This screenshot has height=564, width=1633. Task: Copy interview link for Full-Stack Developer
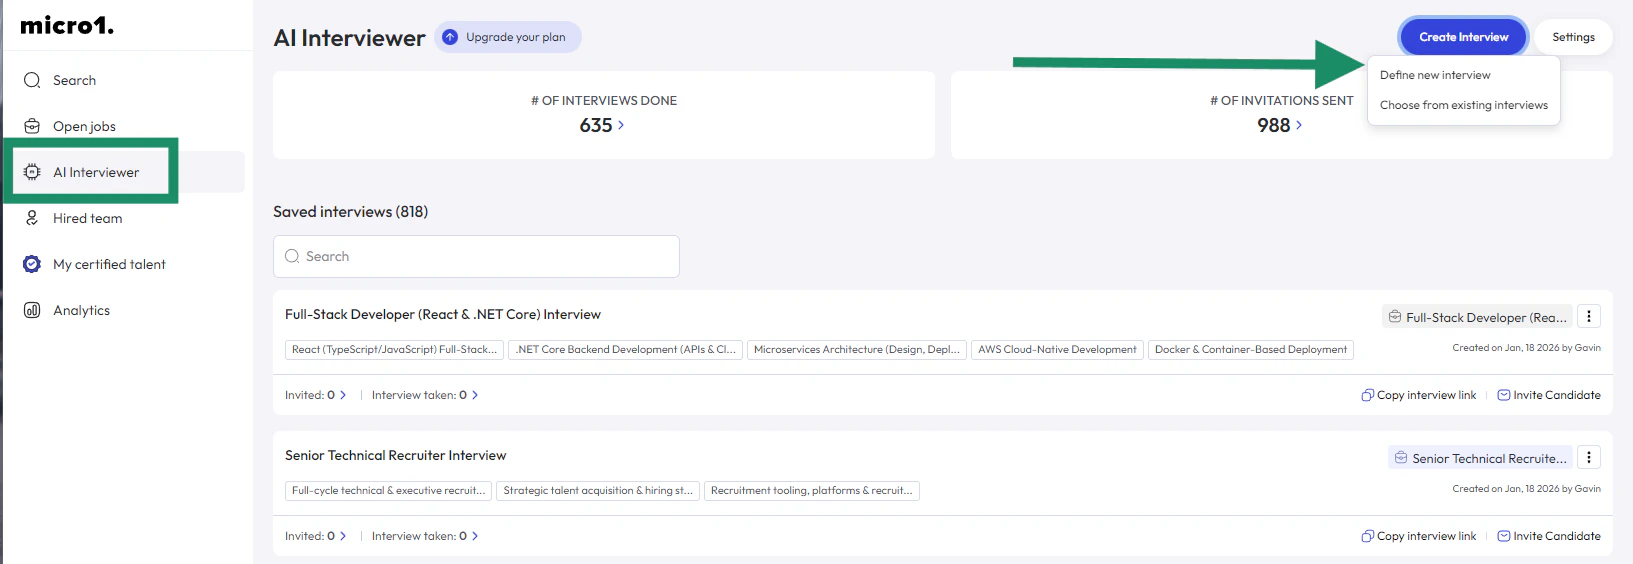1419,395
